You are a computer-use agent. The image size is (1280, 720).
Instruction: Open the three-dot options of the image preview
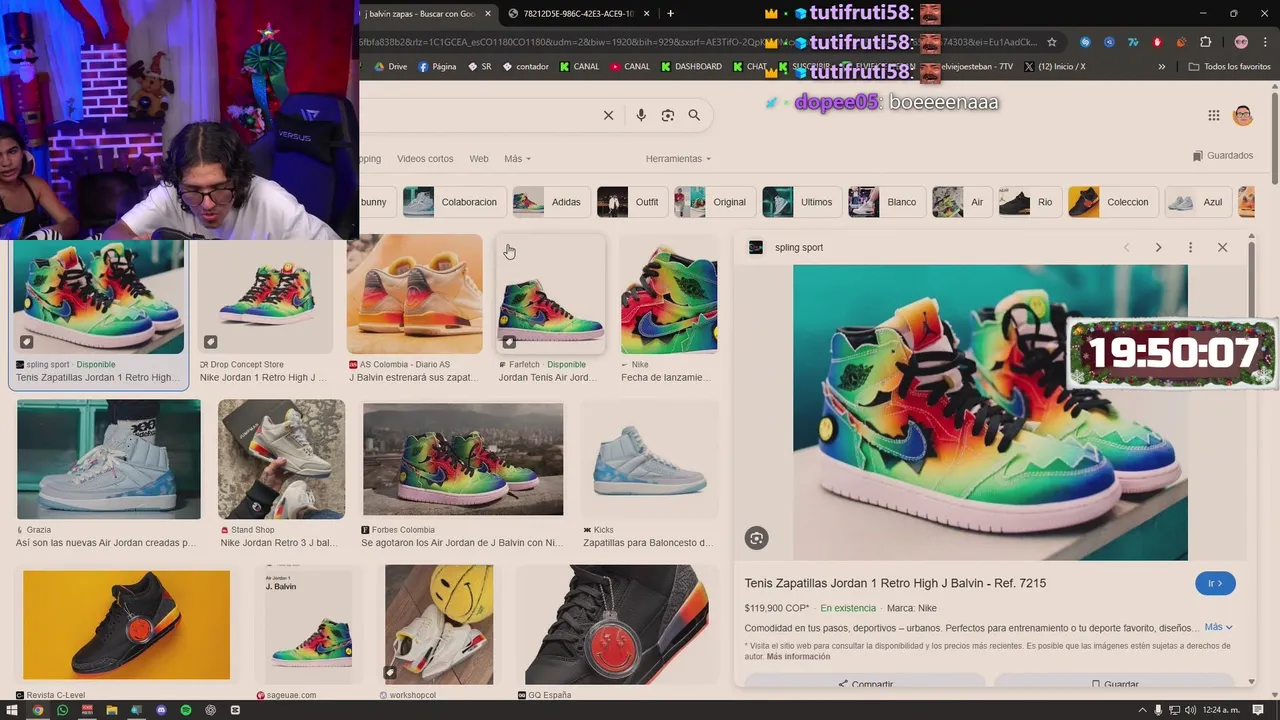click(1190, 247)
